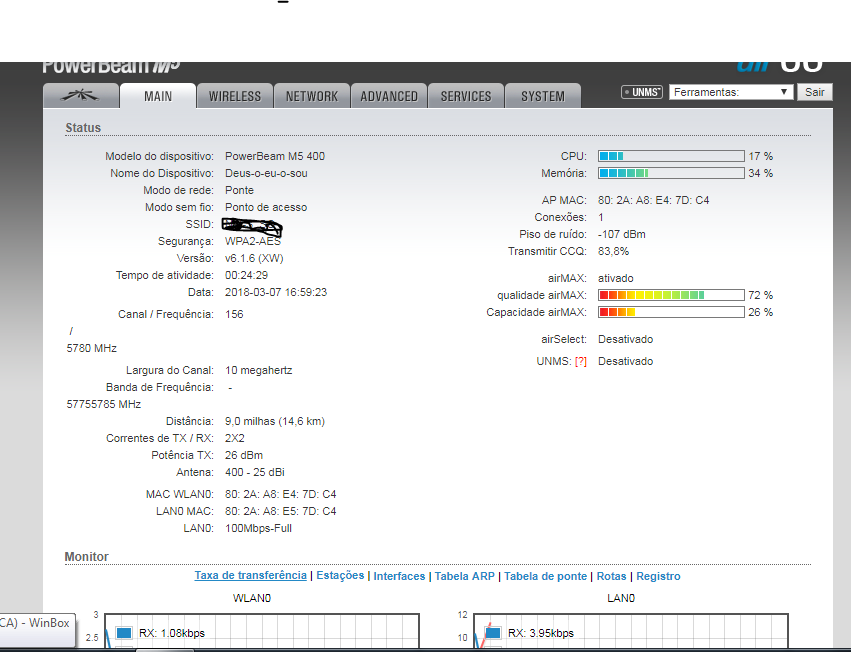The width and height of the screenshot is (851, 652).
Task: Click TX power value 26 dBm
Action: [244, 455]
